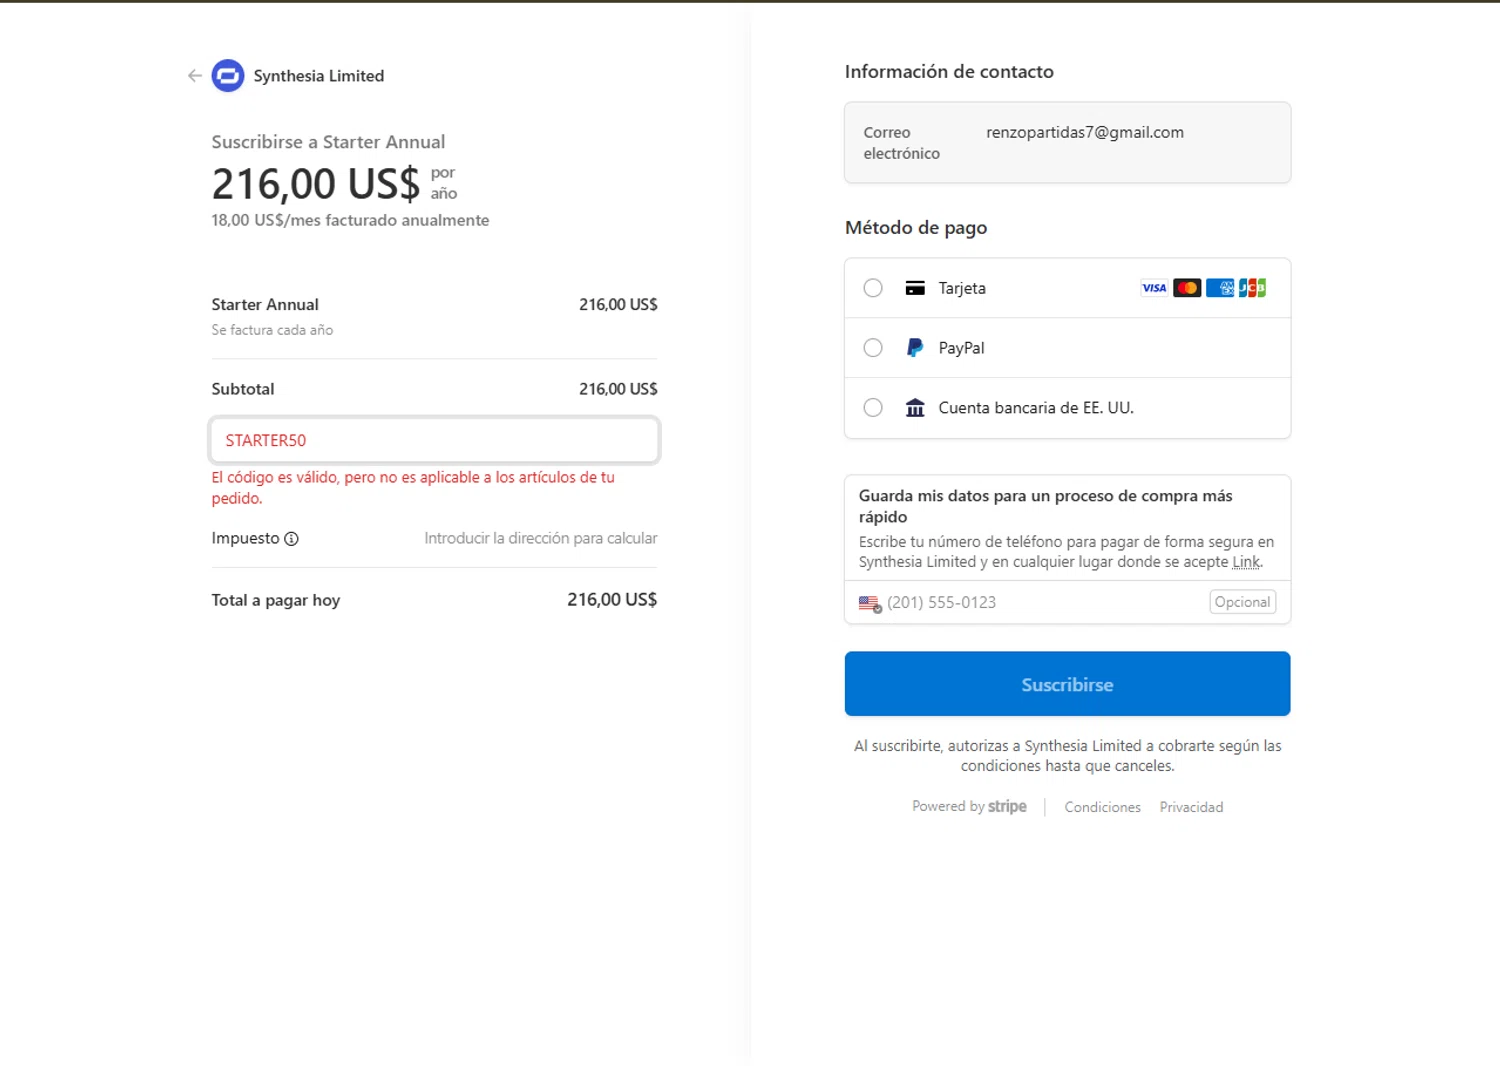Image resolution: width=1500 pixels, height=1066 pixels.
Task: Click the JCB card logo
Action: coord(1252,288)
